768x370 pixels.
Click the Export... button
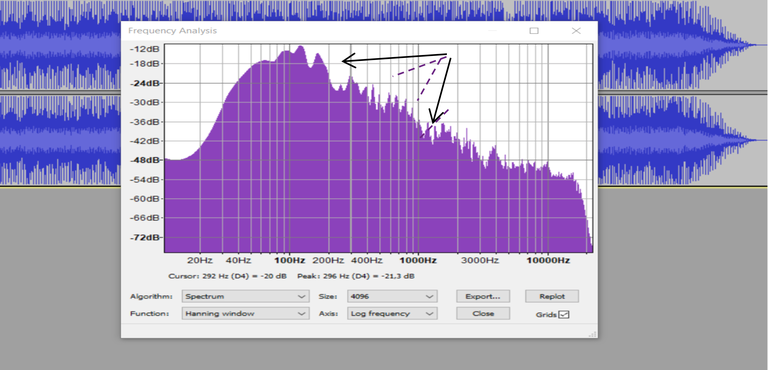(x=483, y=296)
